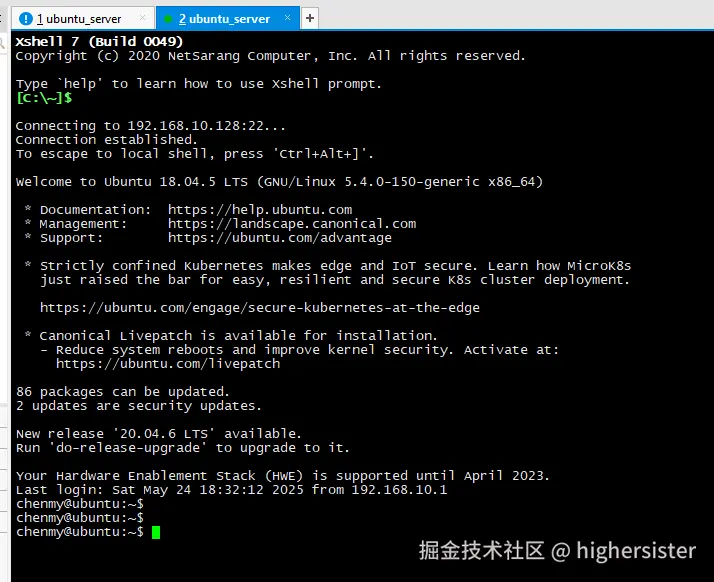
Task: Click the https://ubuntu.com/advantage URL
Action: tap(280, 238)
